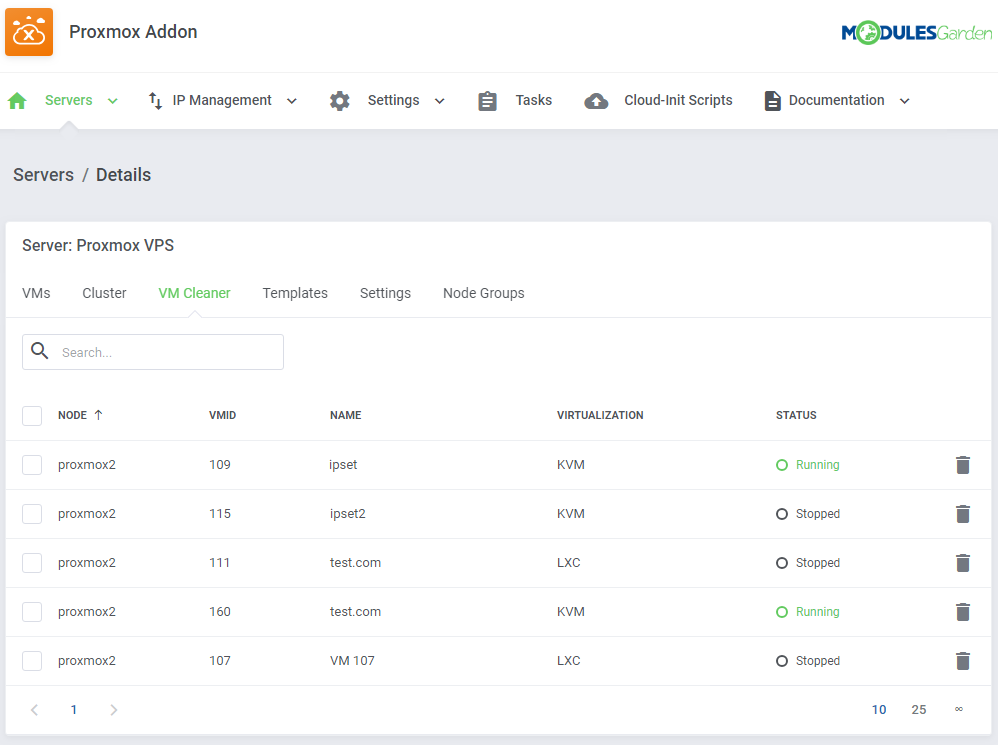Click the name cell 'VM 107'
The height and width of the screenshot is (745, 998).
tap(352, 661)
